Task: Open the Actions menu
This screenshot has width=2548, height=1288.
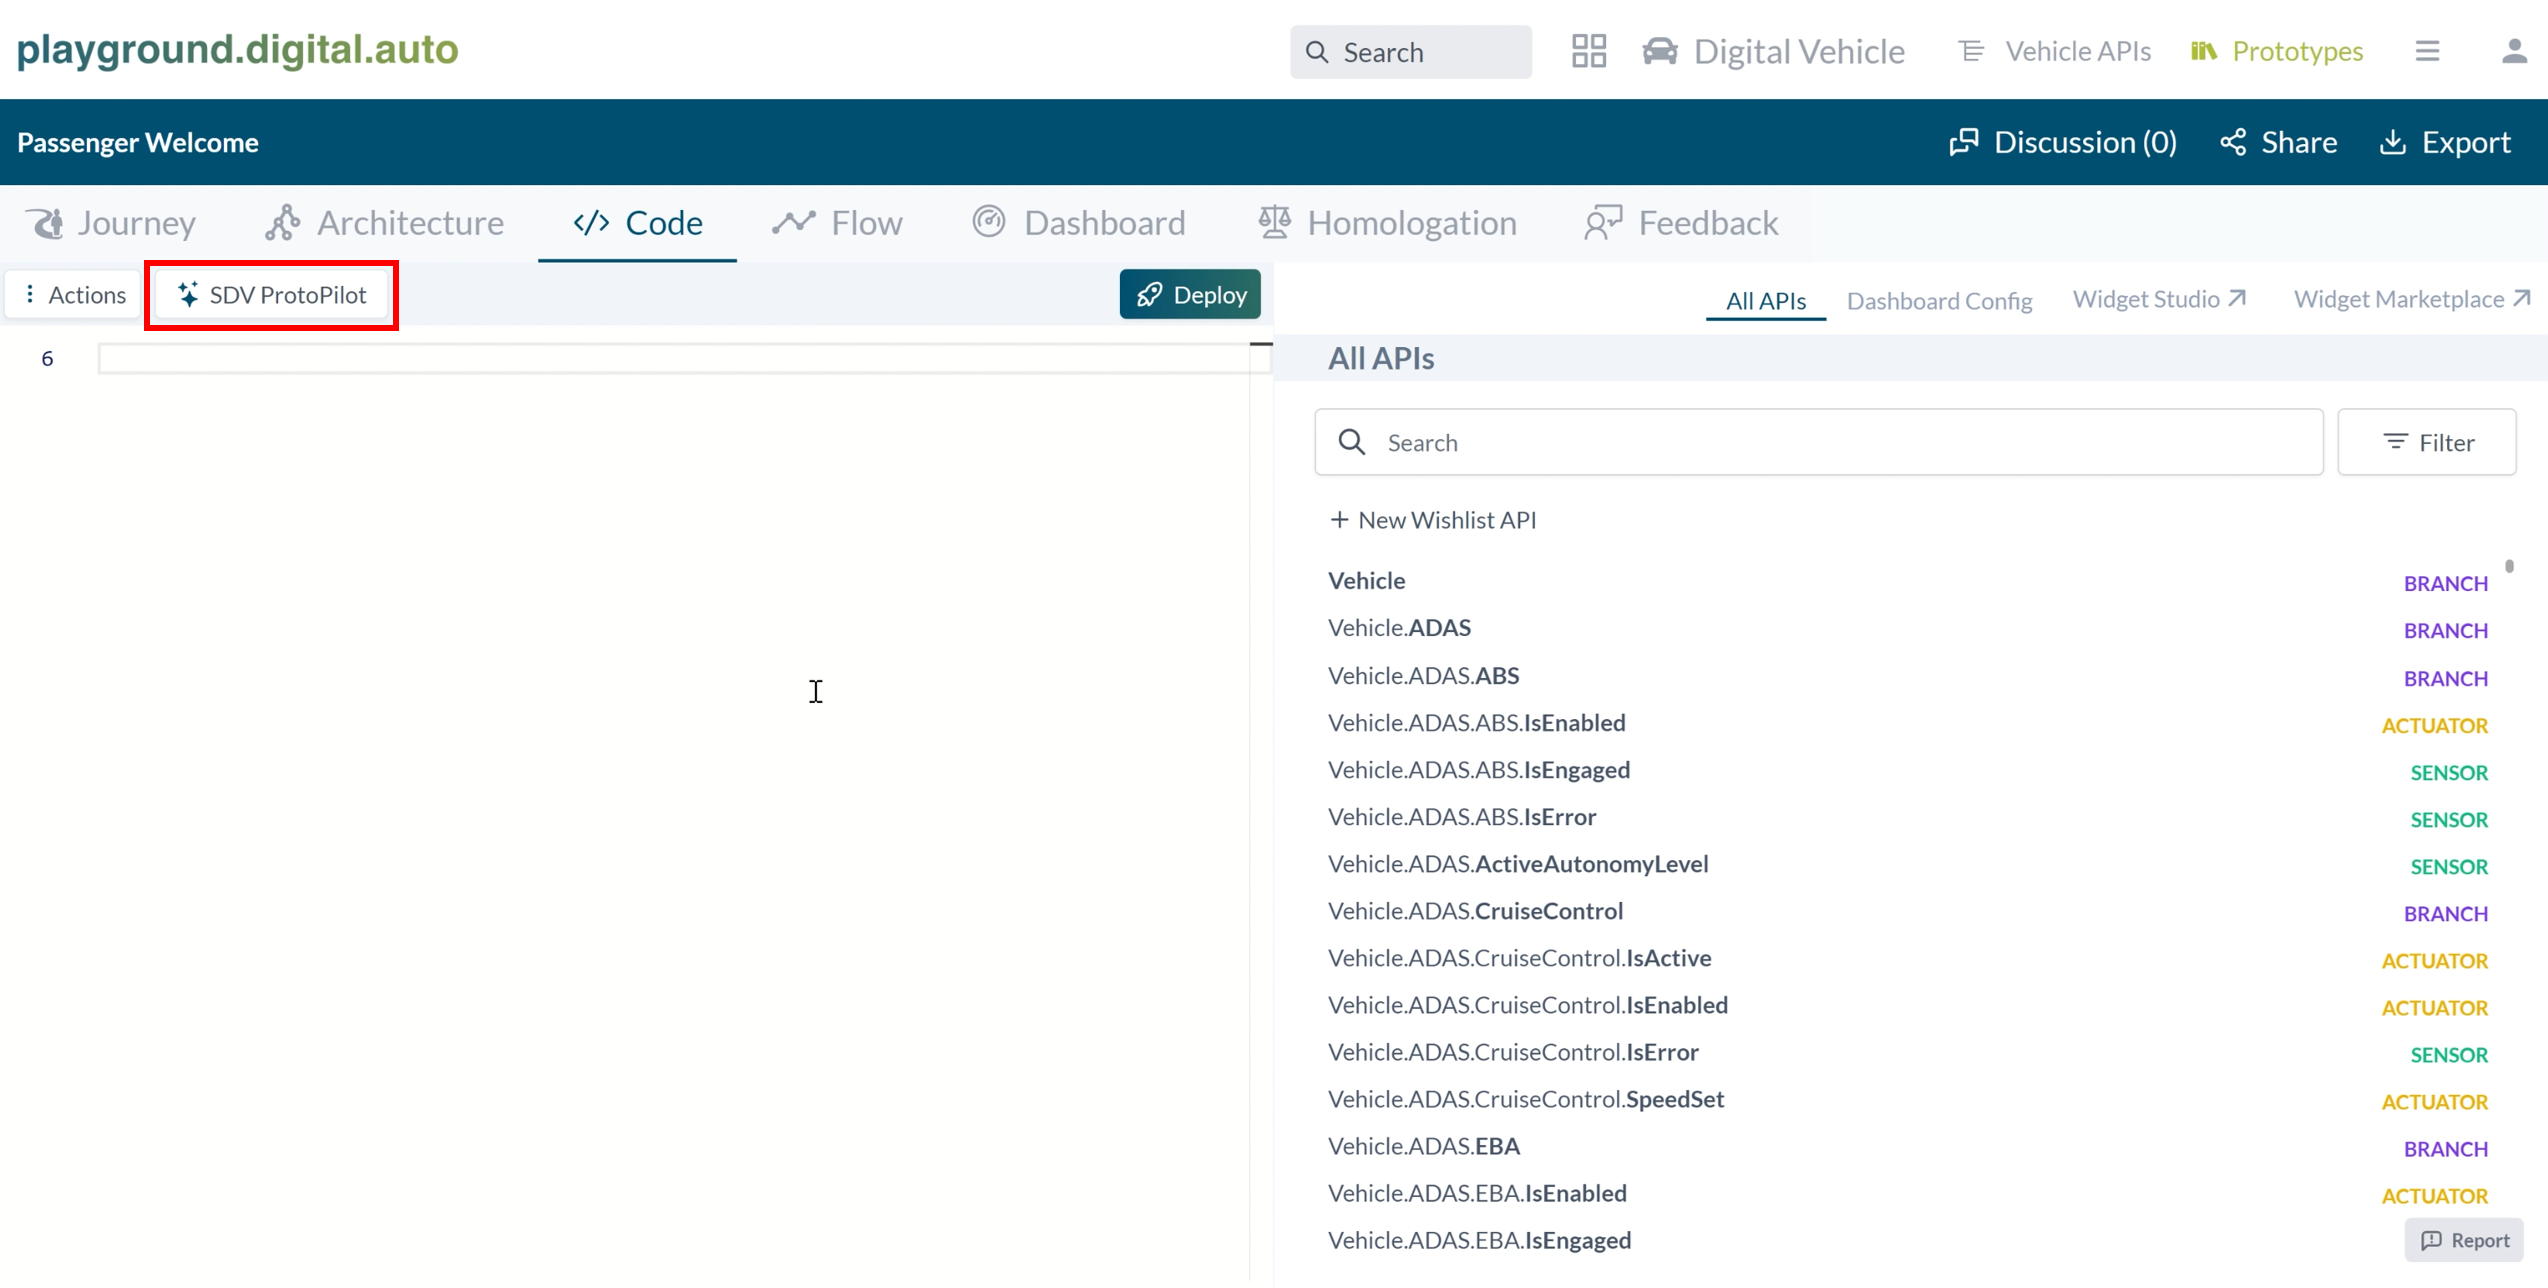Action: [72, 294]
